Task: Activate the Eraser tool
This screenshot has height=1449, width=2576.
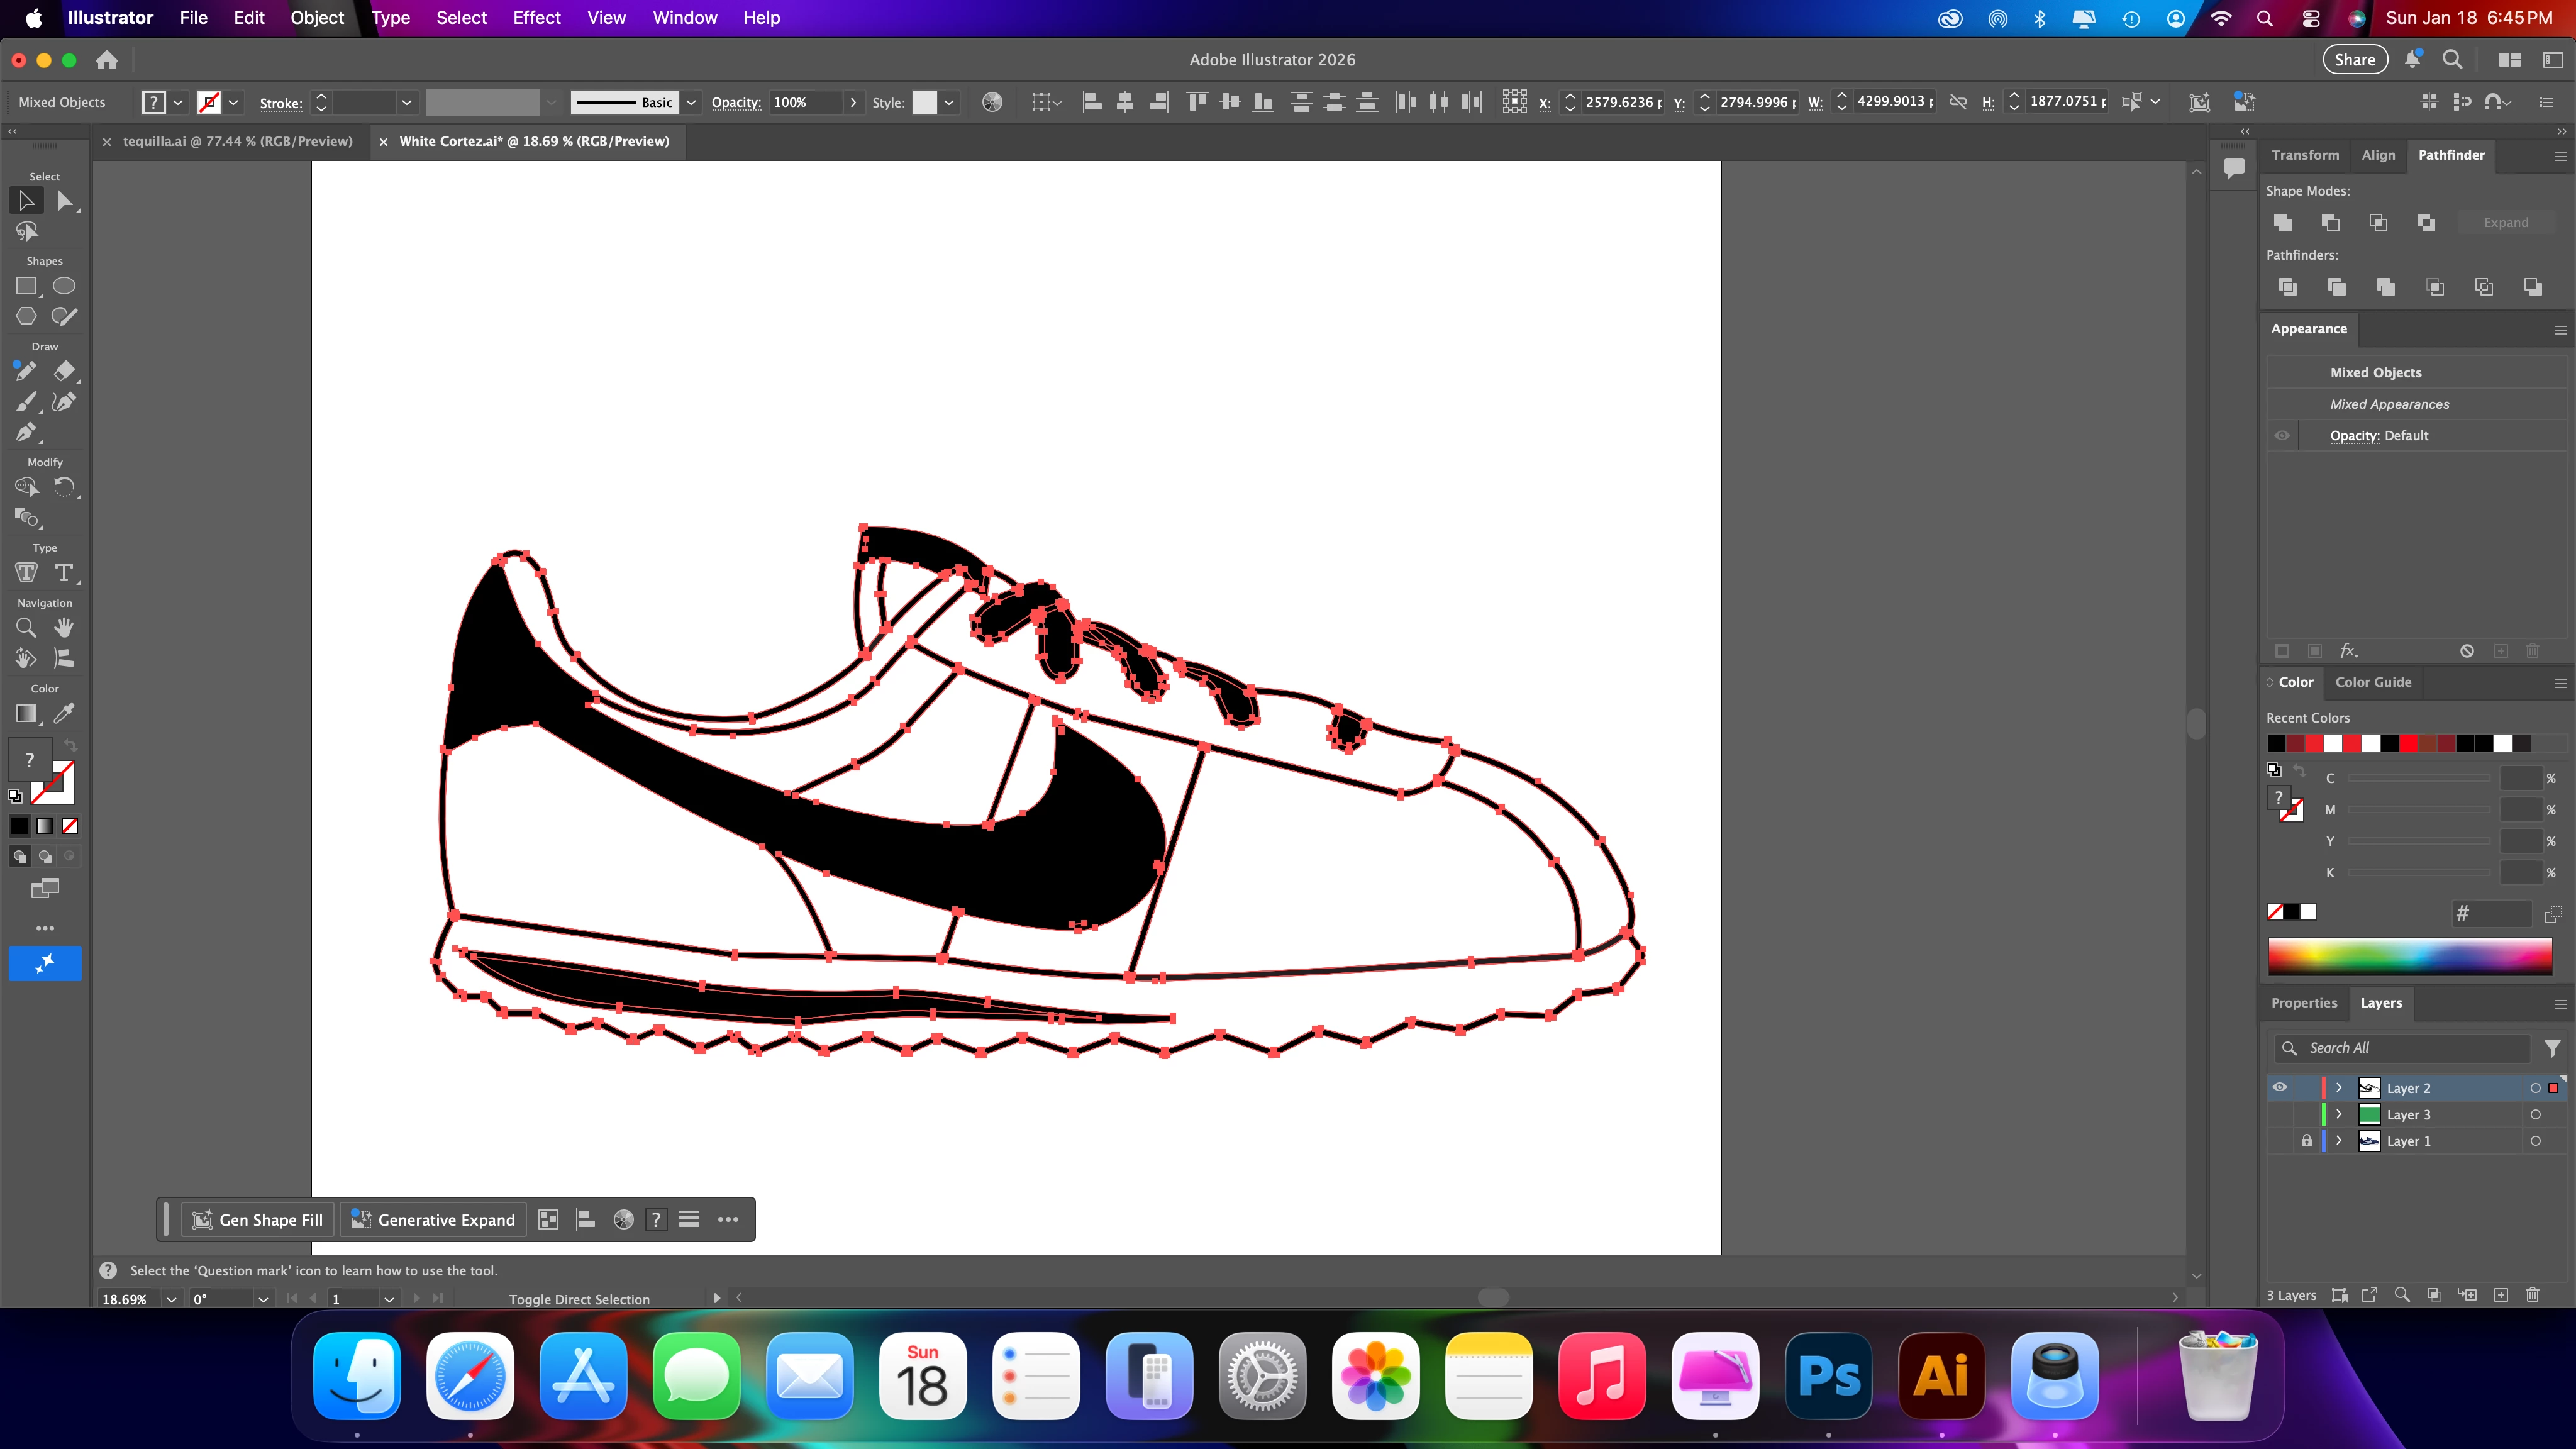Action: point(64,371)
